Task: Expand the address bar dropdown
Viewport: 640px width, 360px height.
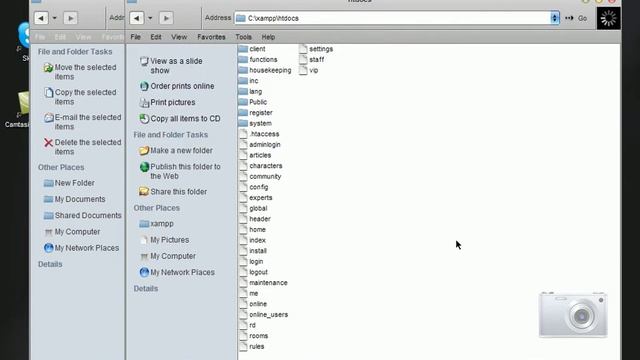Action: click(554, 18)
